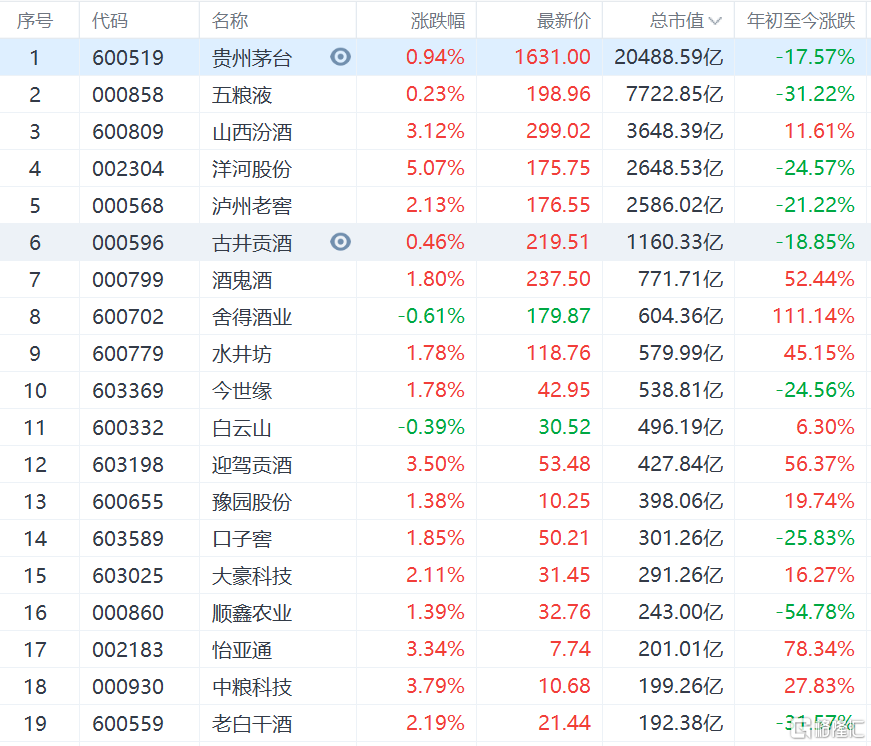Click stock code 600655
Image resolution: width=871 pixels, height=746 pixels.
(128, 502)
